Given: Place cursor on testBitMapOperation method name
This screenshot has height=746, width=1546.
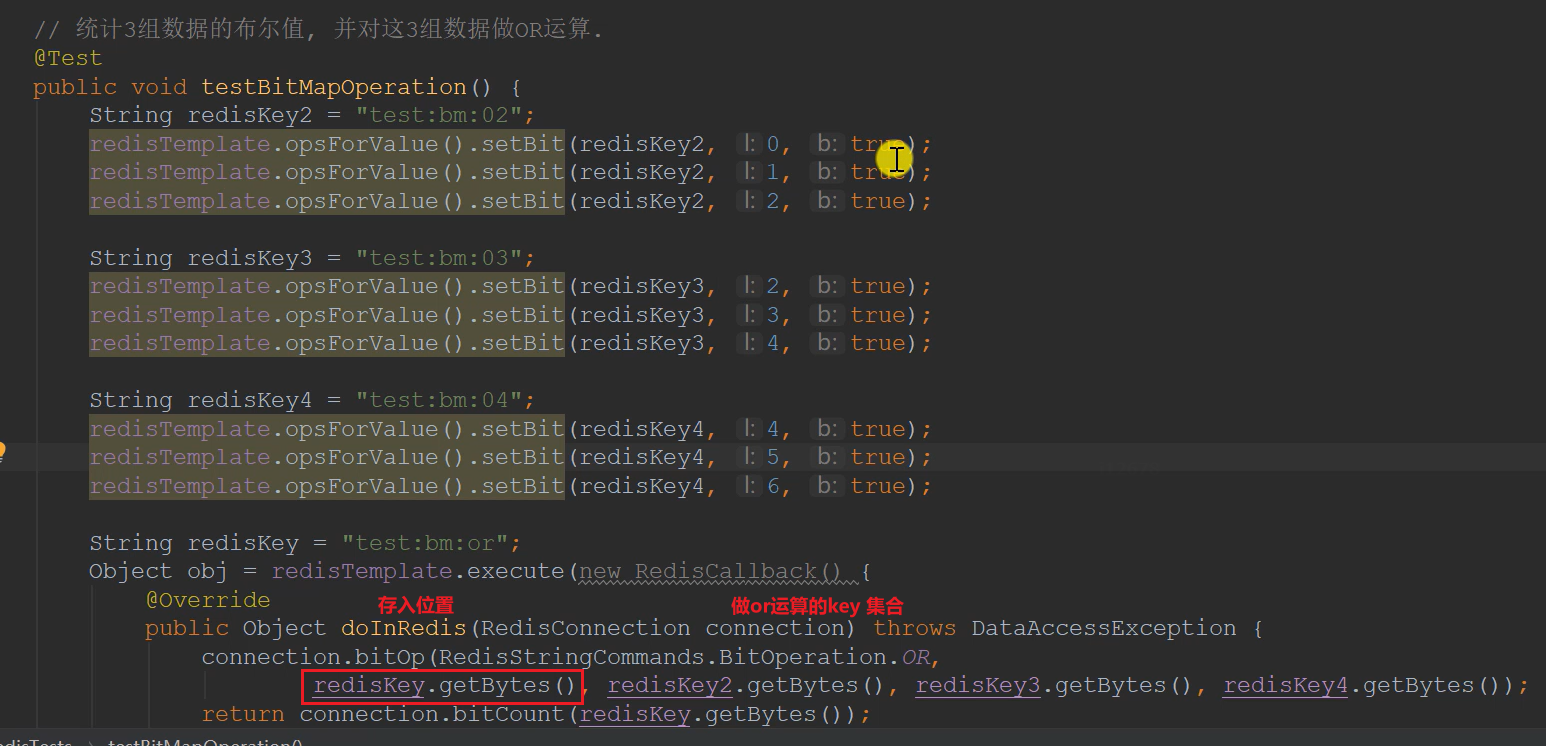Looking at the screenshot, I should 334,87.
